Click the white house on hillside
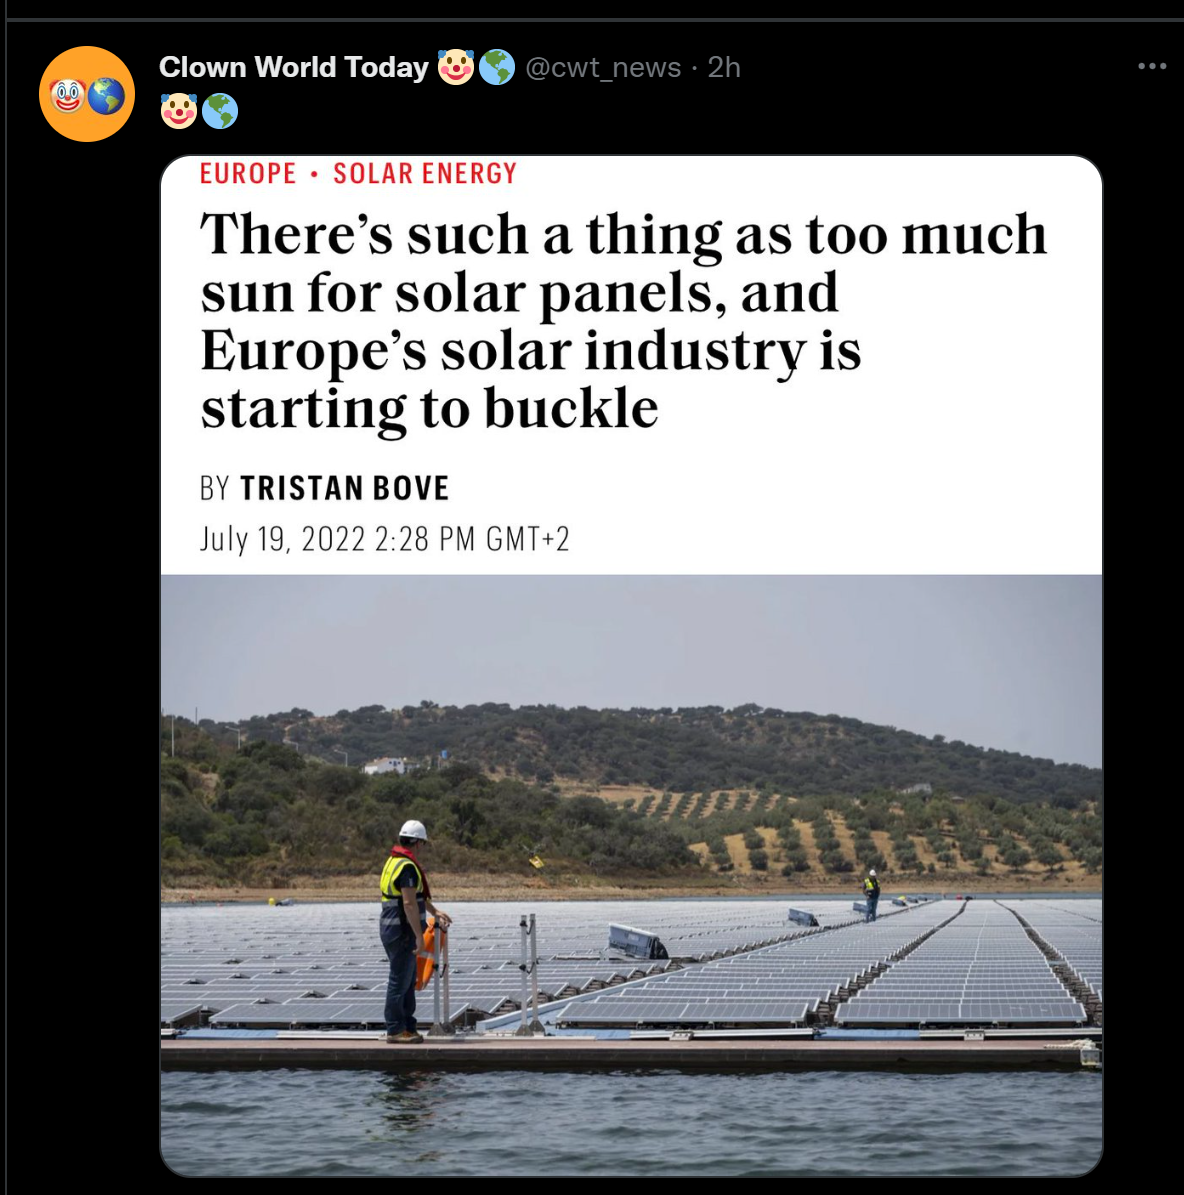 click(x=384, y=765)
